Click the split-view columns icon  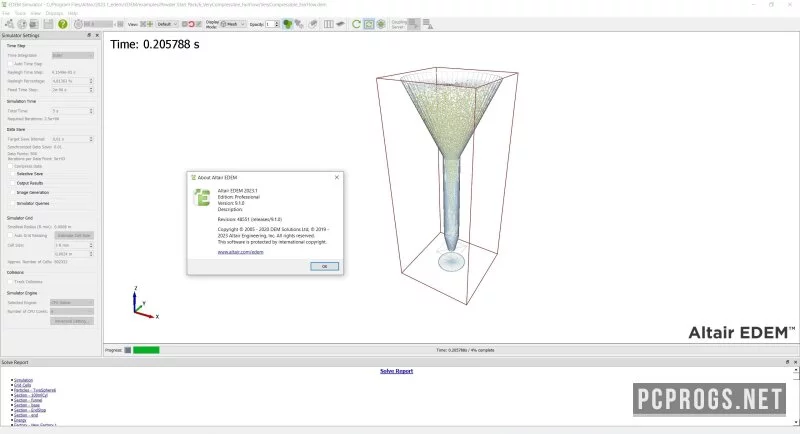pos(329,24)
